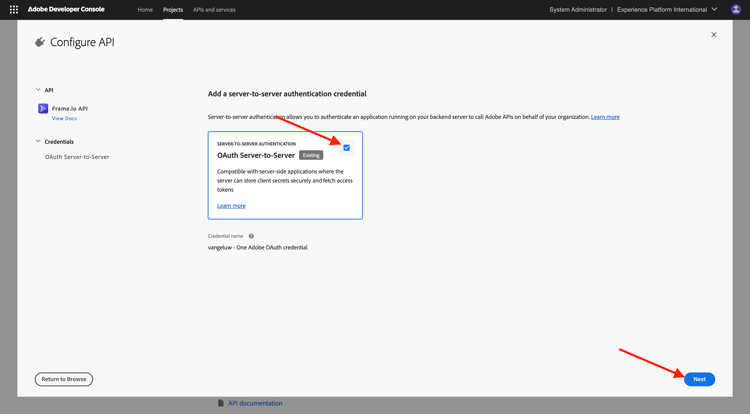Click the Add a server-to-server authentication credential heading
The height and width of the screenshot is (414, 750).
287,94
